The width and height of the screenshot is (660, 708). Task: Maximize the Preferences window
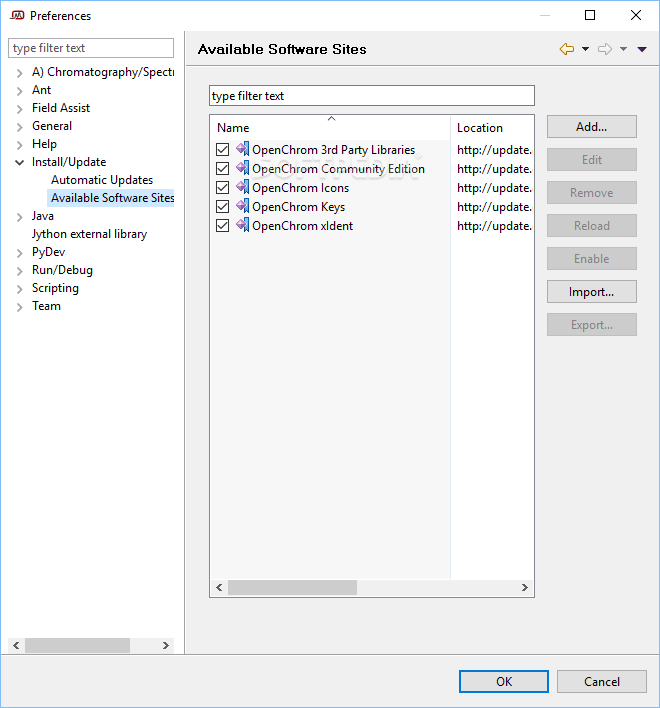590,15
